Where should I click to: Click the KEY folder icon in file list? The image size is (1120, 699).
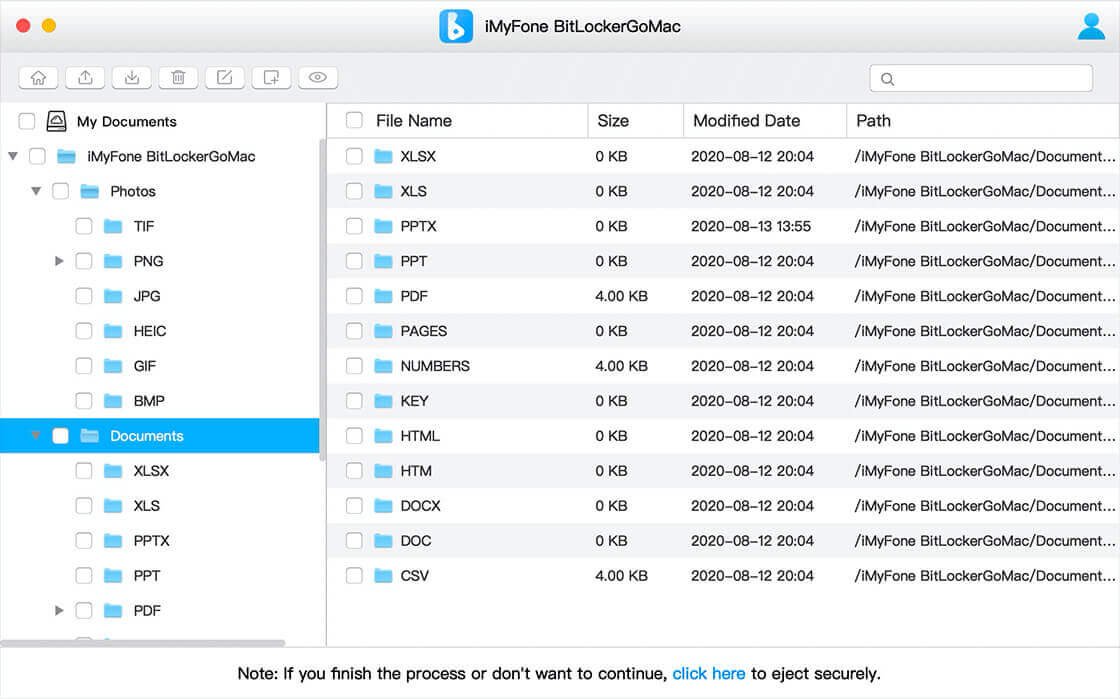[384, 401]
